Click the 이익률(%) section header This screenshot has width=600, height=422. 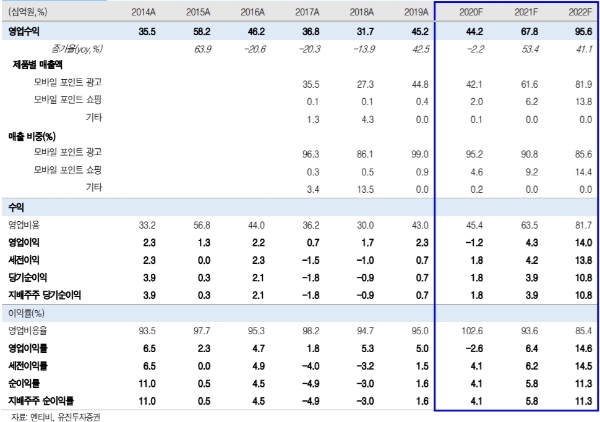pyautogui.click(x=26, y=313)
